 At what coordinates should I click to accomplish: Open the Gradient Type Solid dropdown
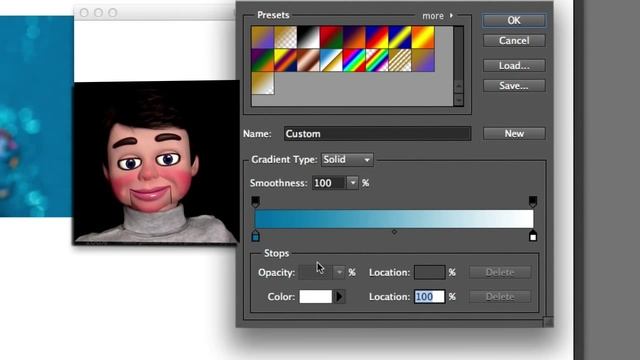(x=347, y=160)
